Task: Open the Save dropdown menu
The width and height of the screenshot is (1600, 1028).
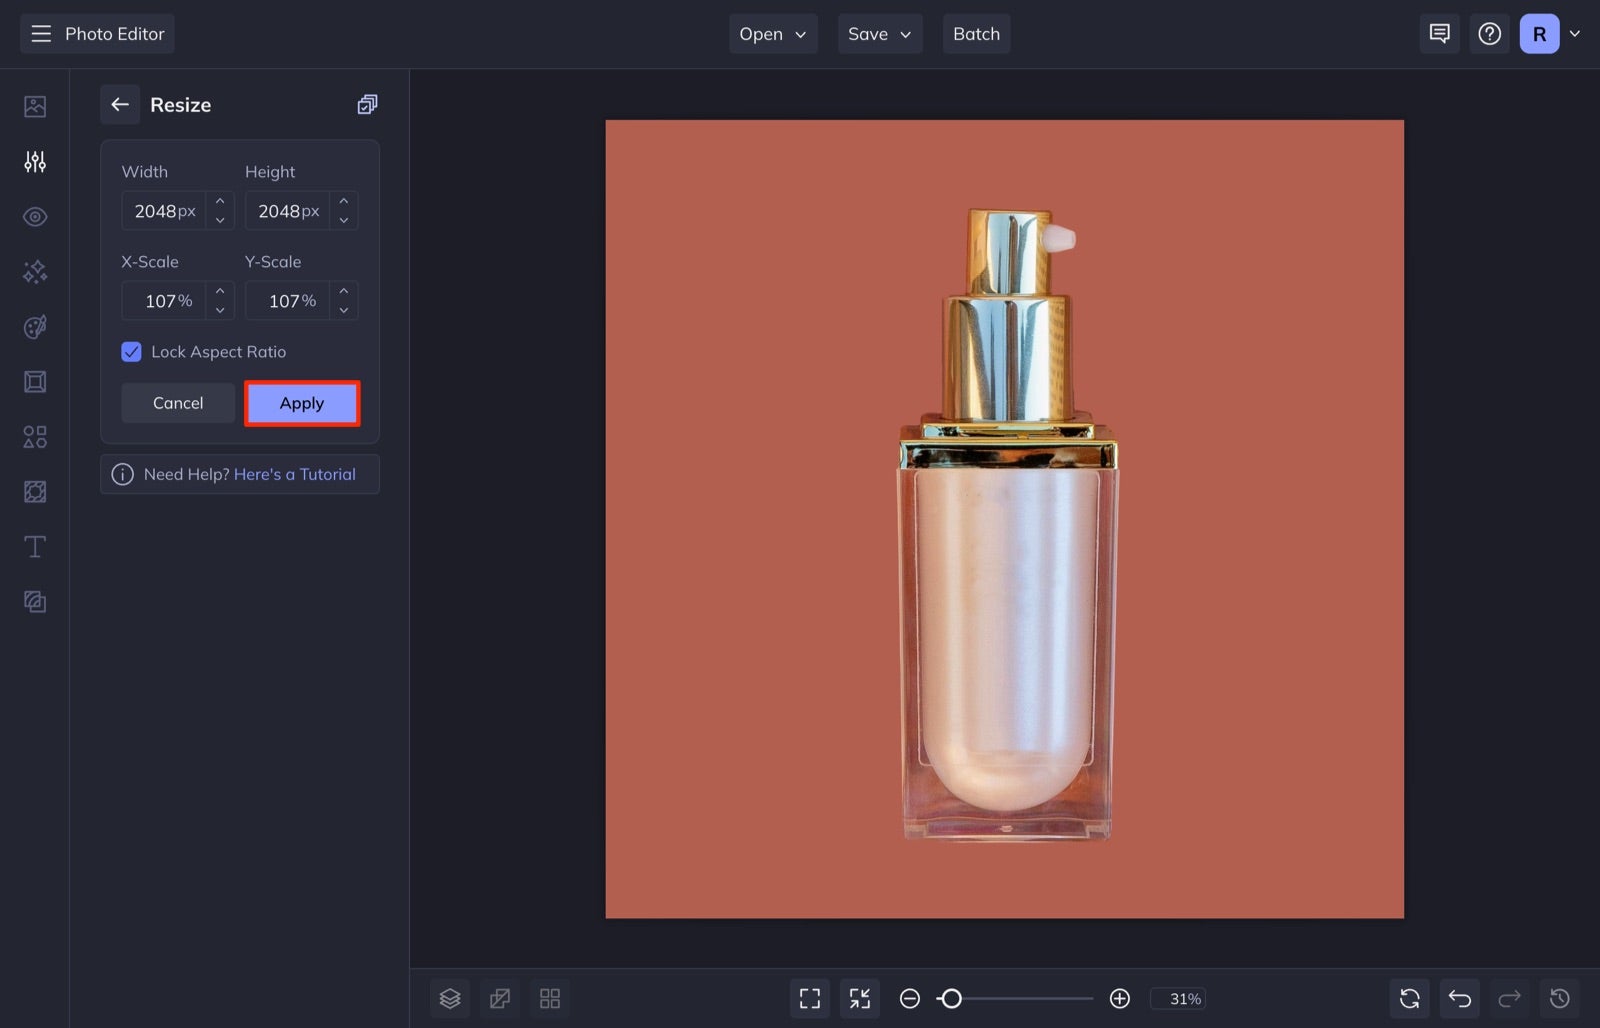Action: tap(879, 33)
